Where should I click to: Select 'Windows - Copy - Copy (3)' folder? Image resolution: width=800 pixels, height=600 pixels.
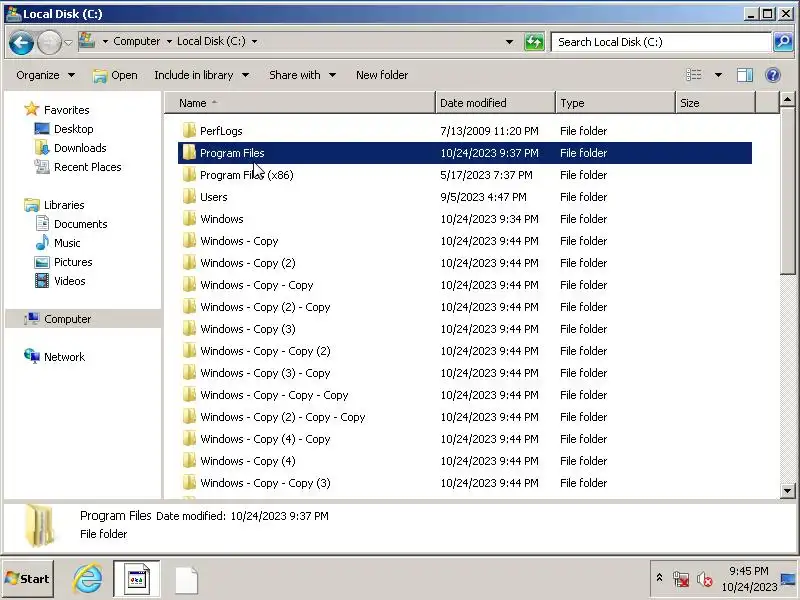[x=465, y=483]
